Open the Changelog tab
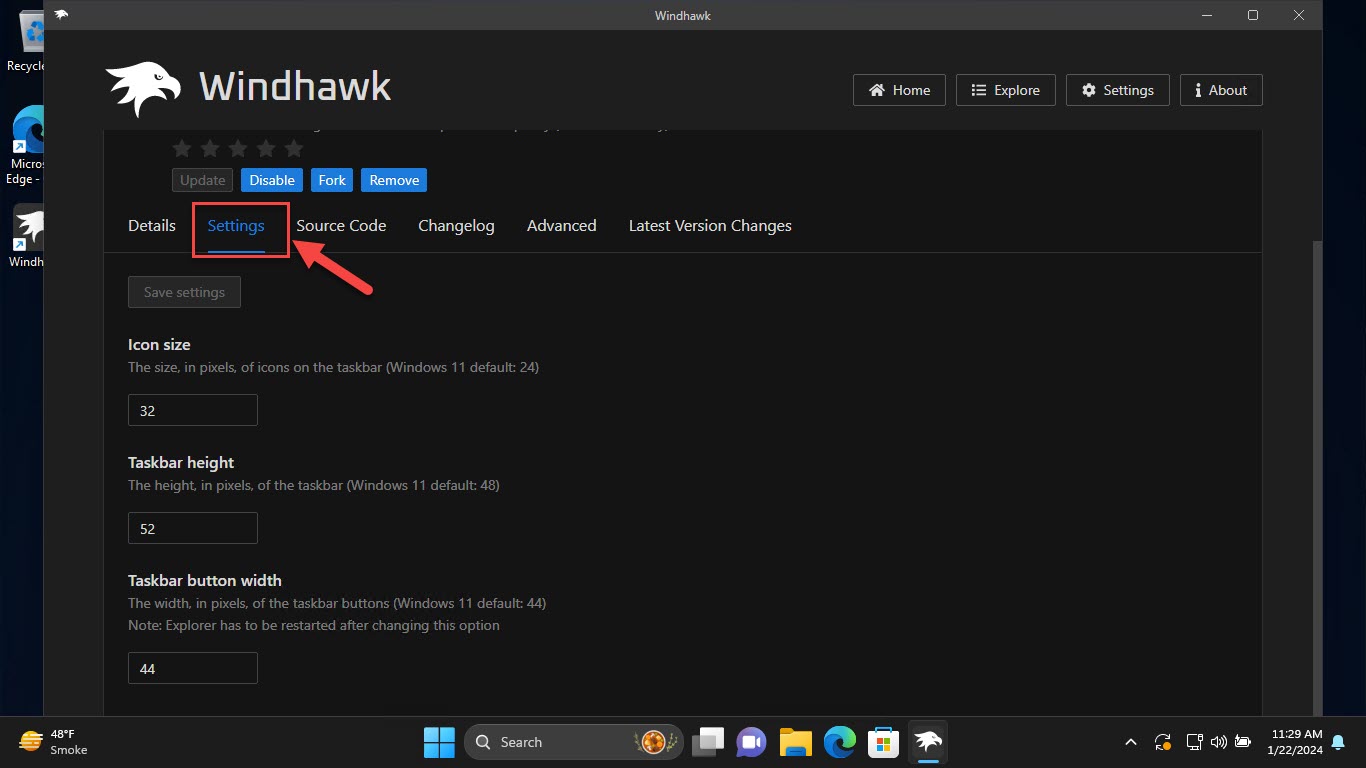Screen dimensions: 1366x768 456,226
